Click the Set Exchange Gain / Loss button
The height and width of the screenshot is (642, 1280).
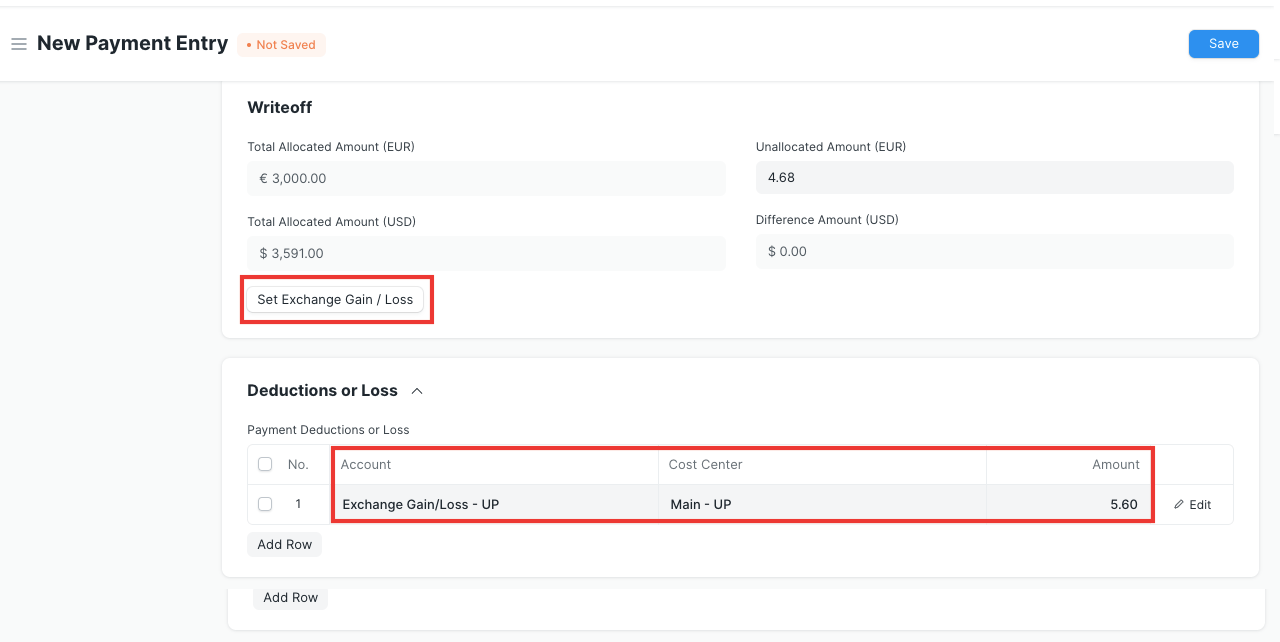[336, 299]
